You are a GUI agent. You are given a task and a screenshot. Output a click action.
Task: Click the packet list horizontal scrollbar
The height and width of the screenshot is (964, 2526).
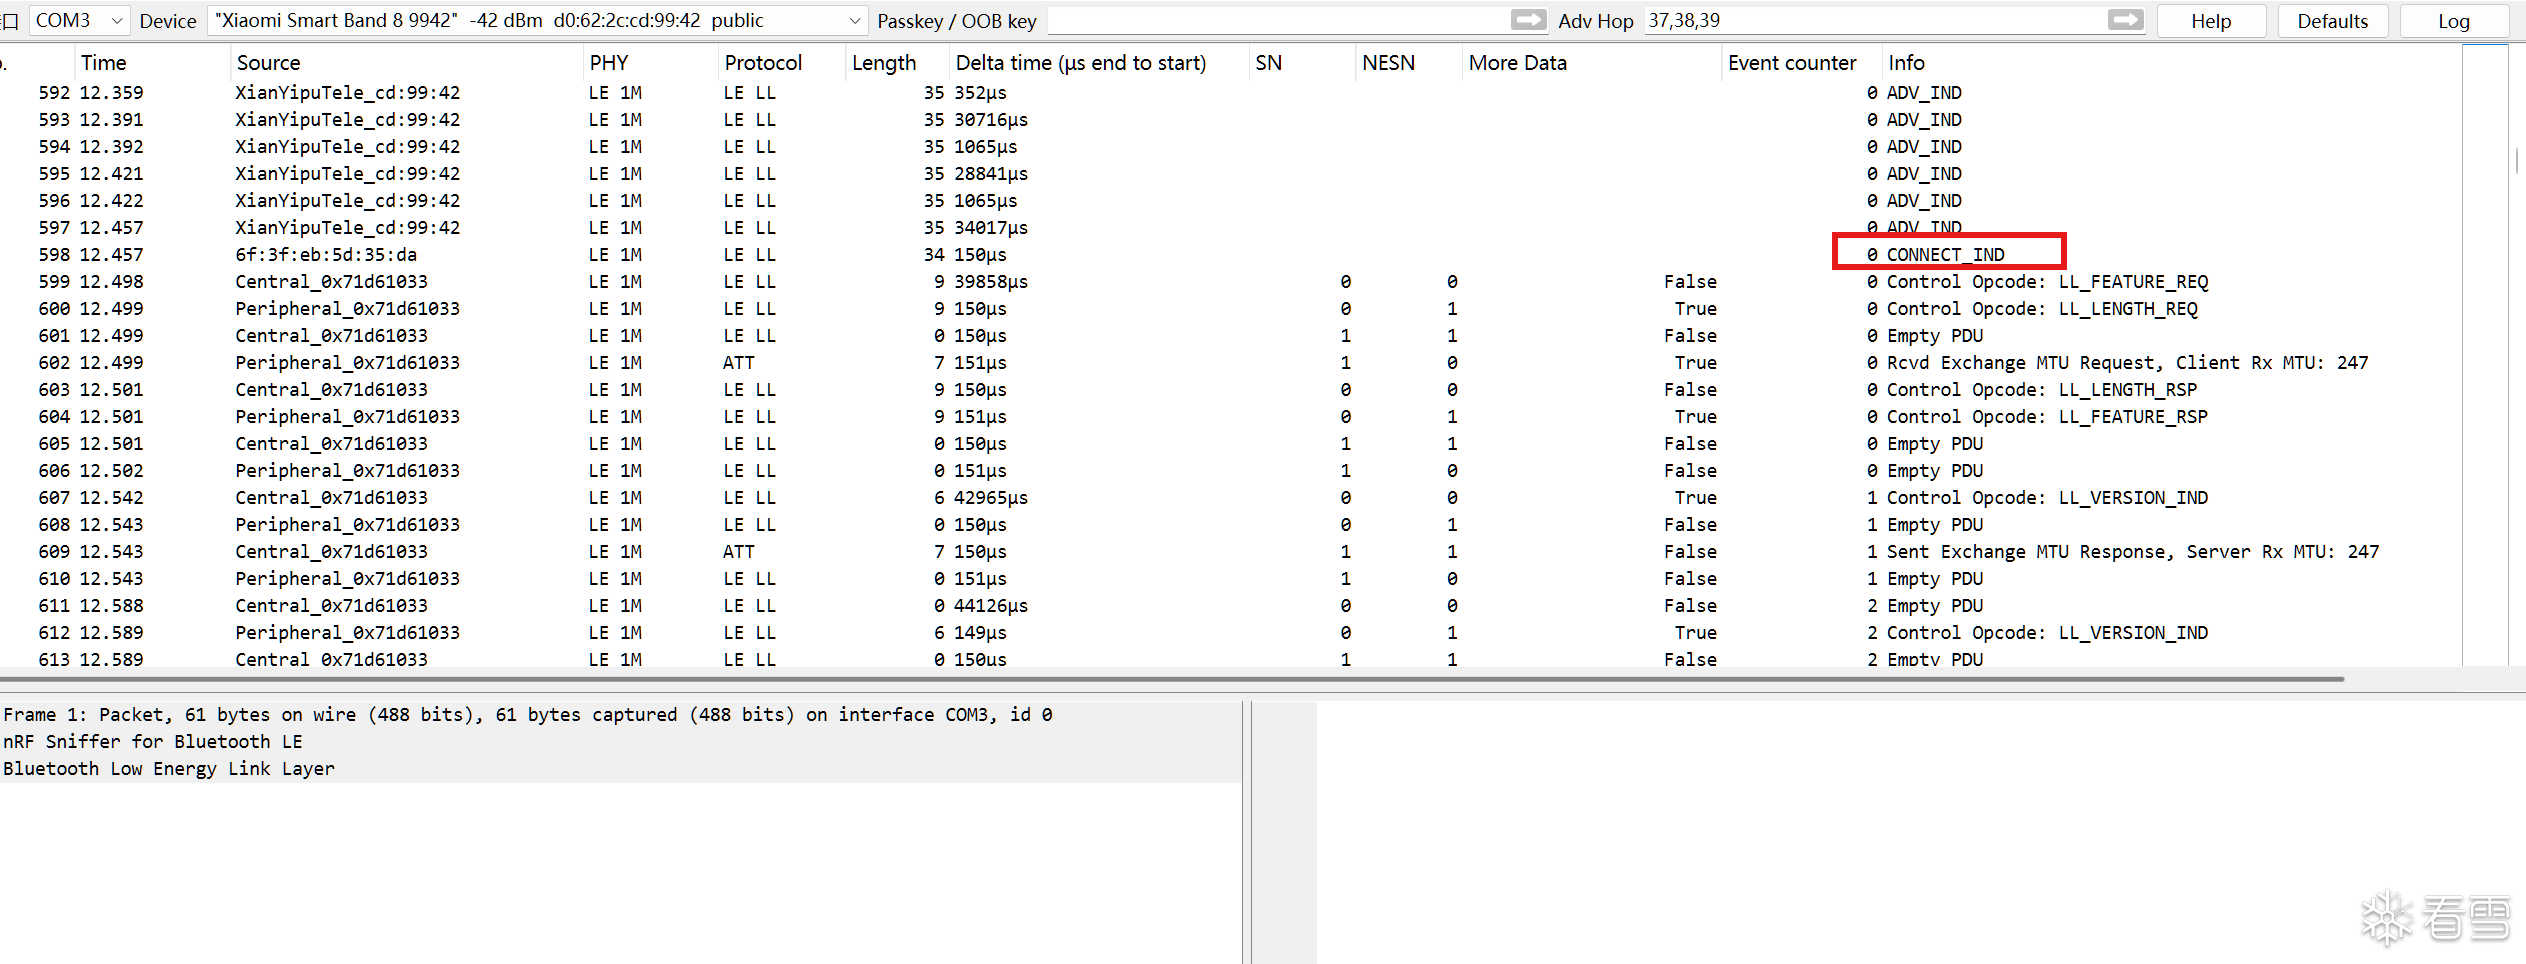coord(1170,679)
